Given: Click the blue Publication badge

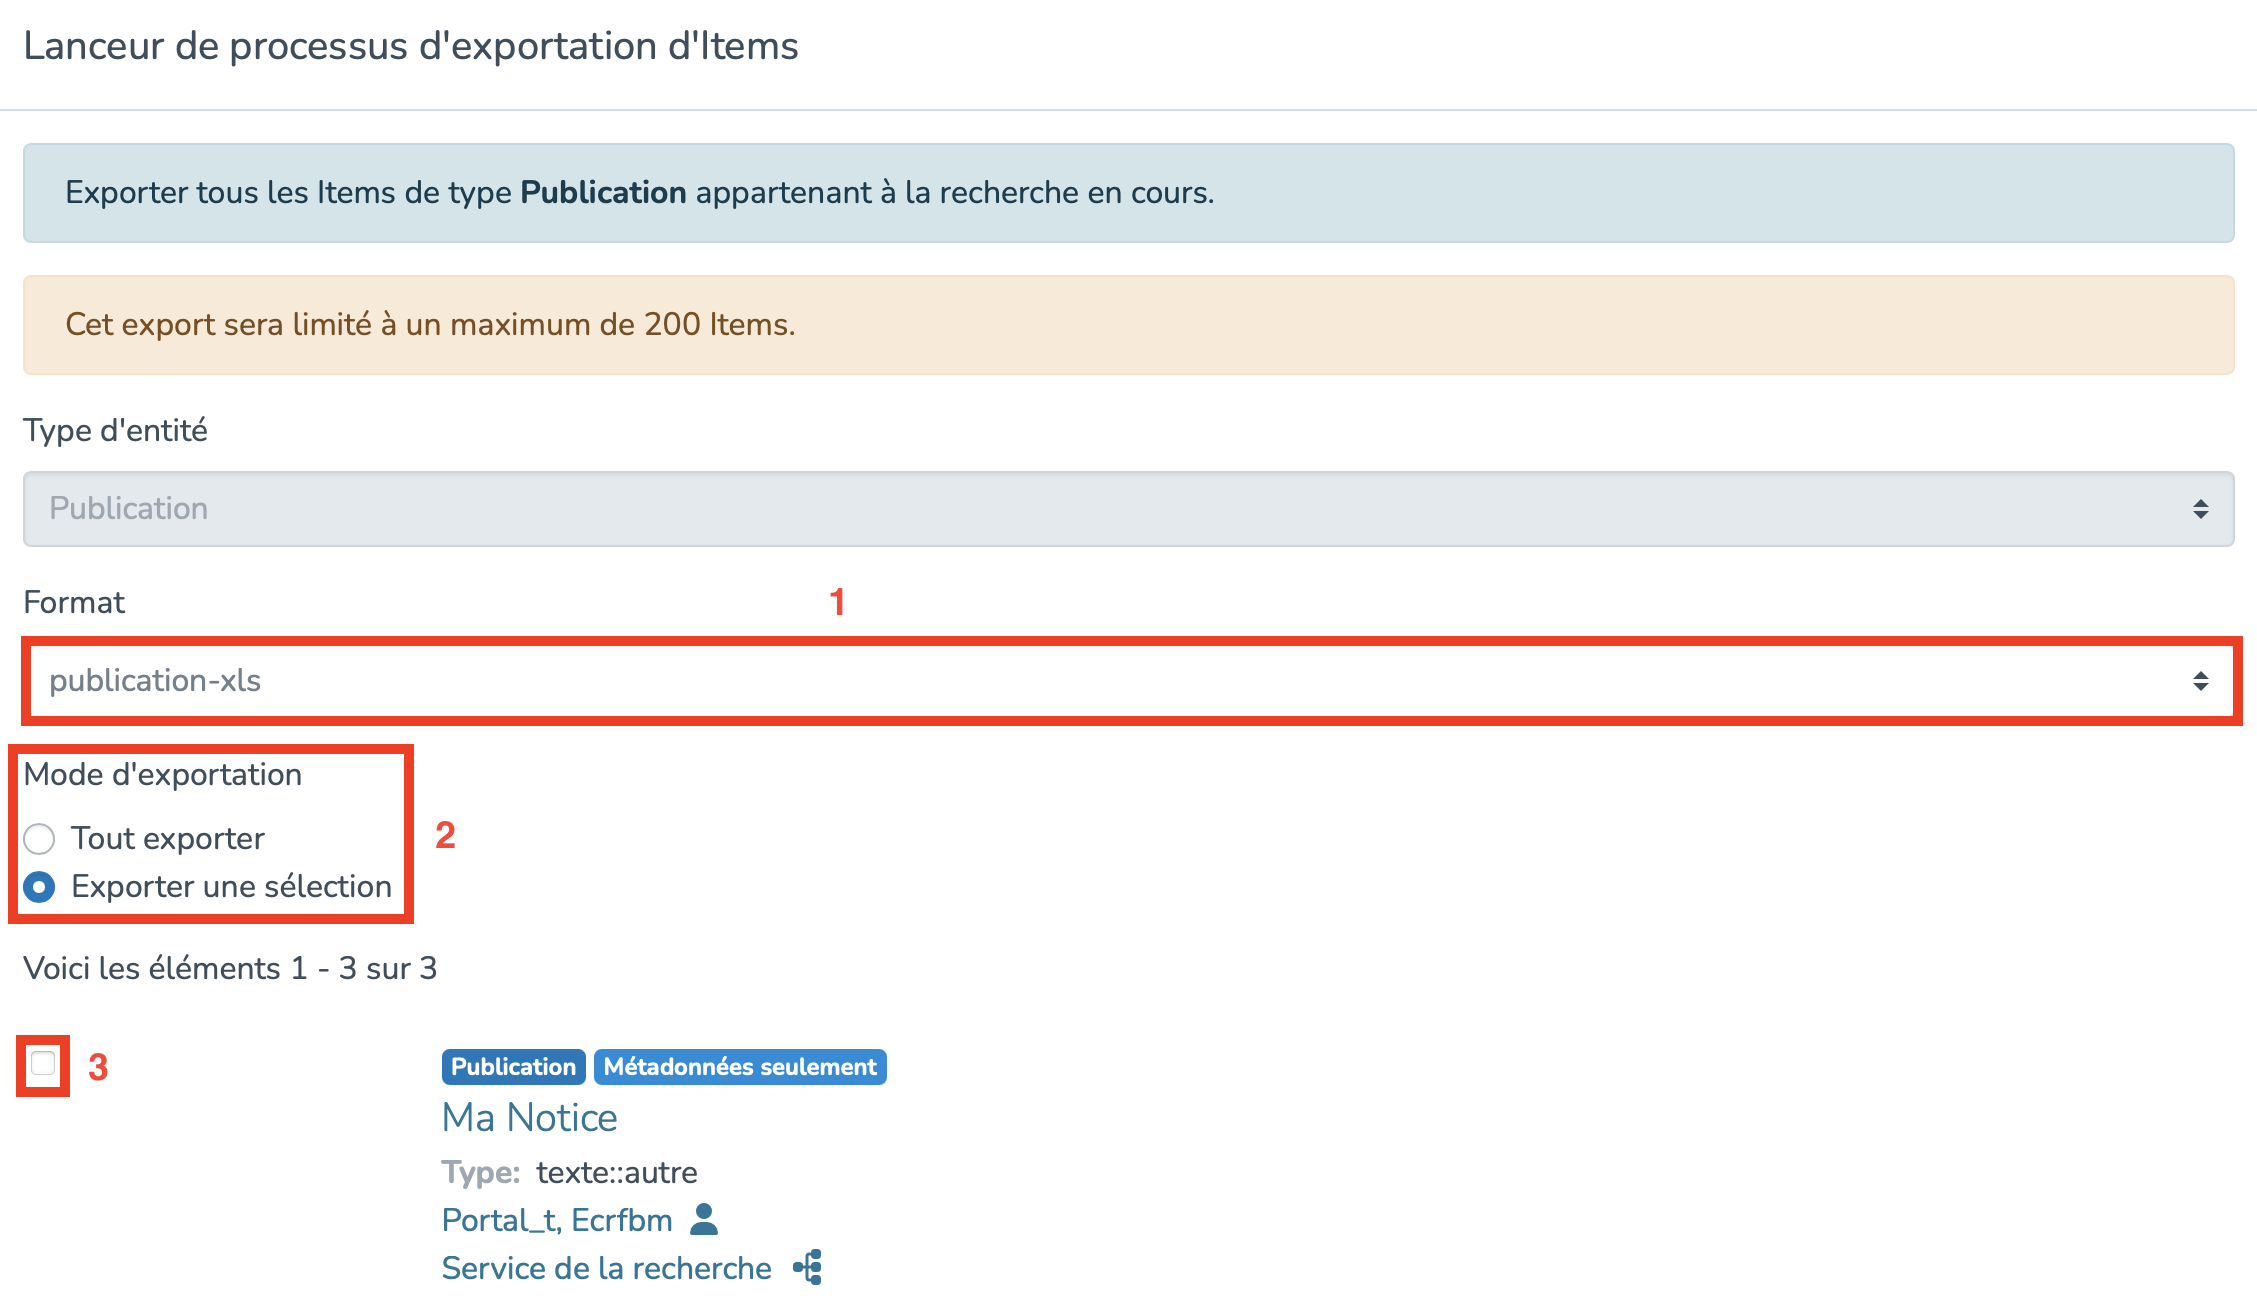Looking at the screenshot, I should tap(513, 1067).
